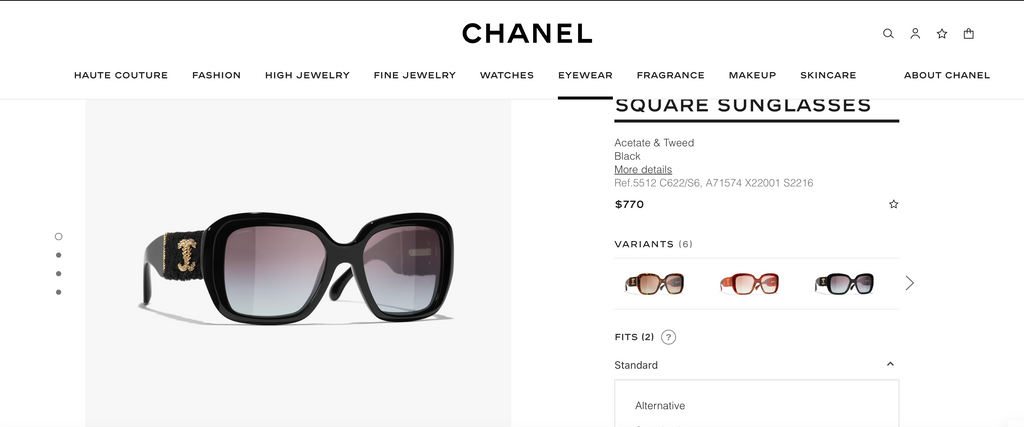The image size is (1024, 427).
Task: Open the account profile icon
Action: click(x=915, y=34)
